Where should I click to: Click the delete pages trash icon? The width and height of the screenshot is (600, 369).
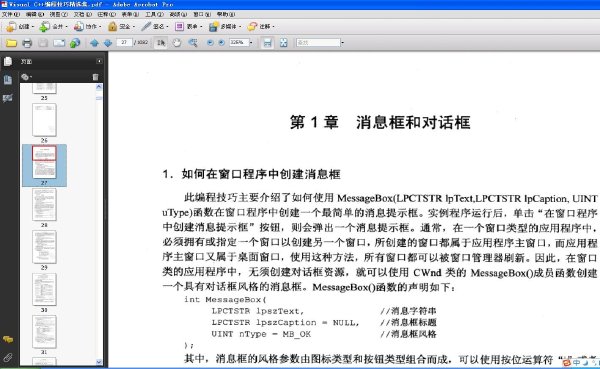tap(95, 77)
